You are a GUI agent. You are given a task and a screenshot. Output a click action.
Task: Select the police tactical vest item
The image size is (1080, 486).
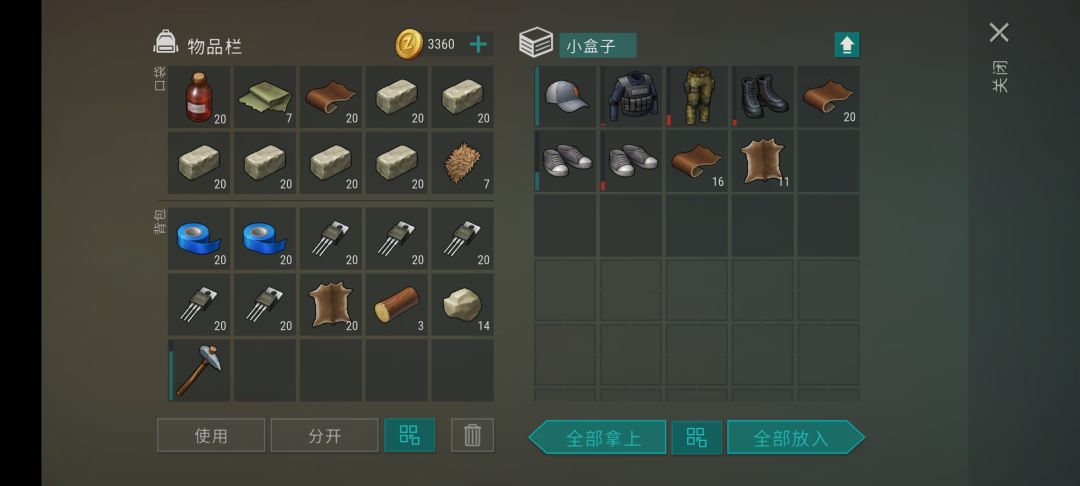631,96
